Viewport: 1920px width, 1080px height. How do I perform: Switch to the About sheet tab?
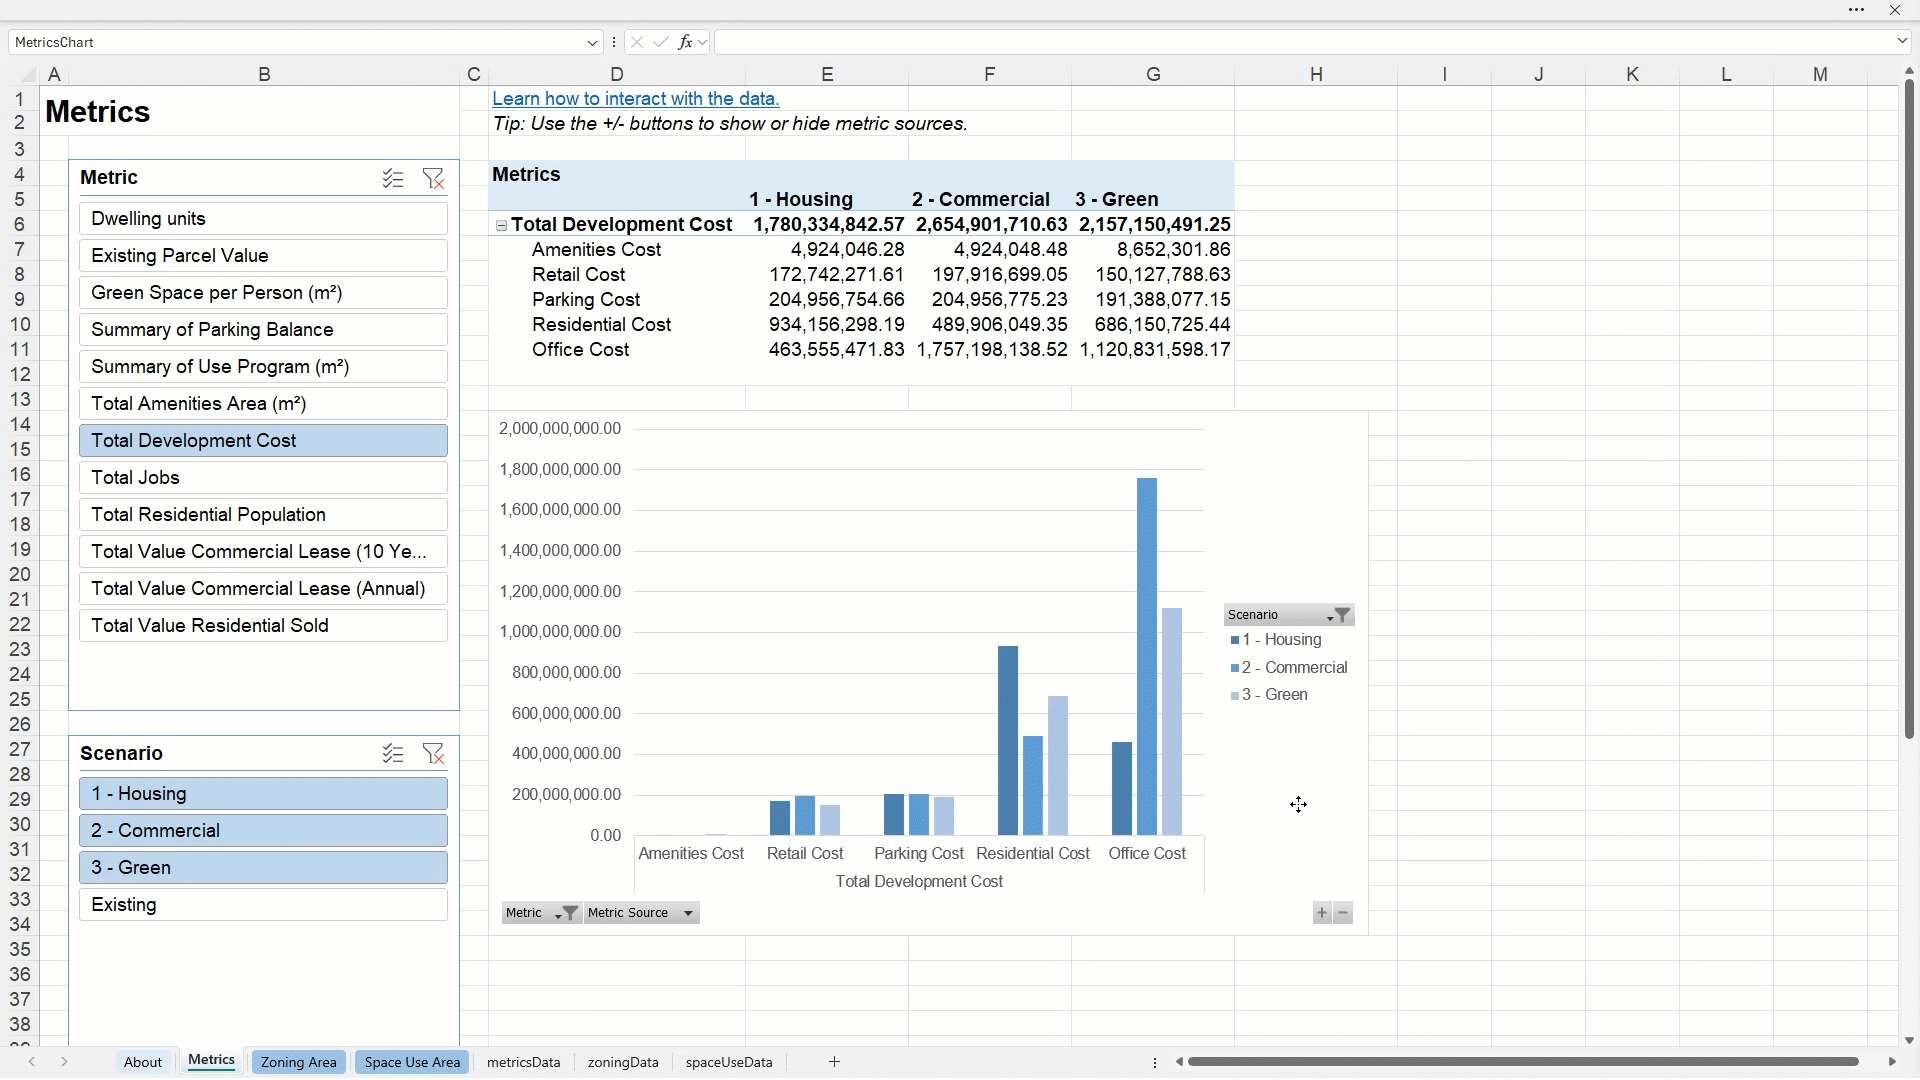pyautogui.click(x=143, y=1063)
